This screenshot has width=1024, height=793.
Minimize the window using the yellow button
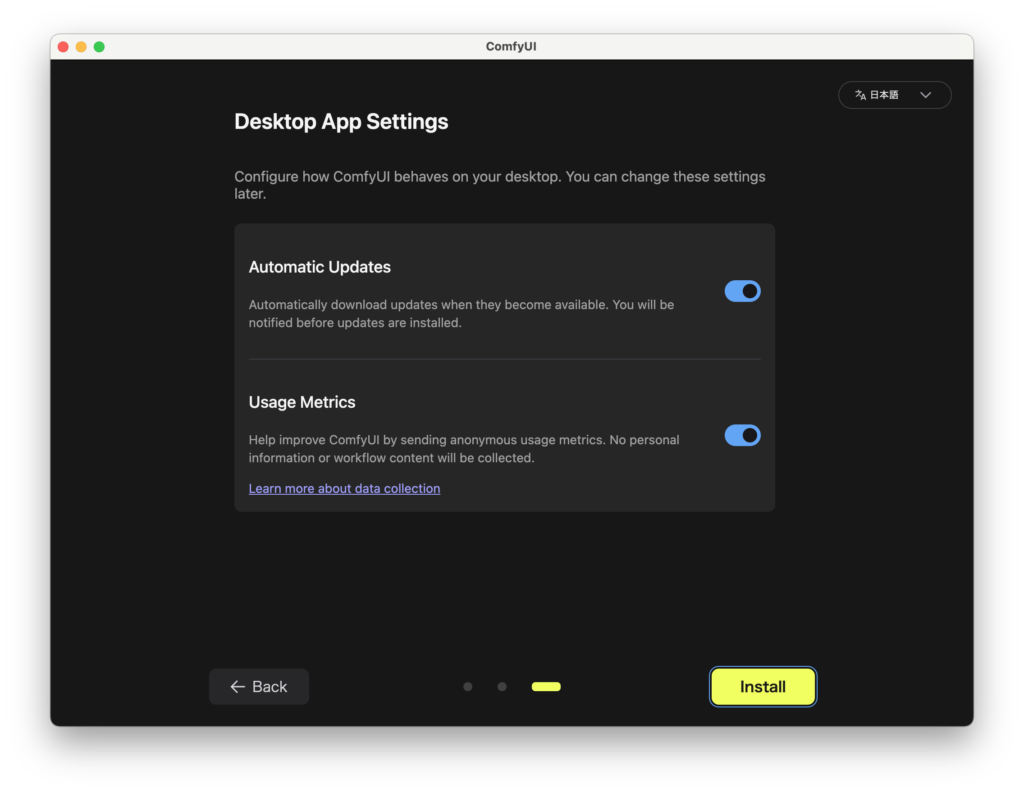click(x=81, y=47)
